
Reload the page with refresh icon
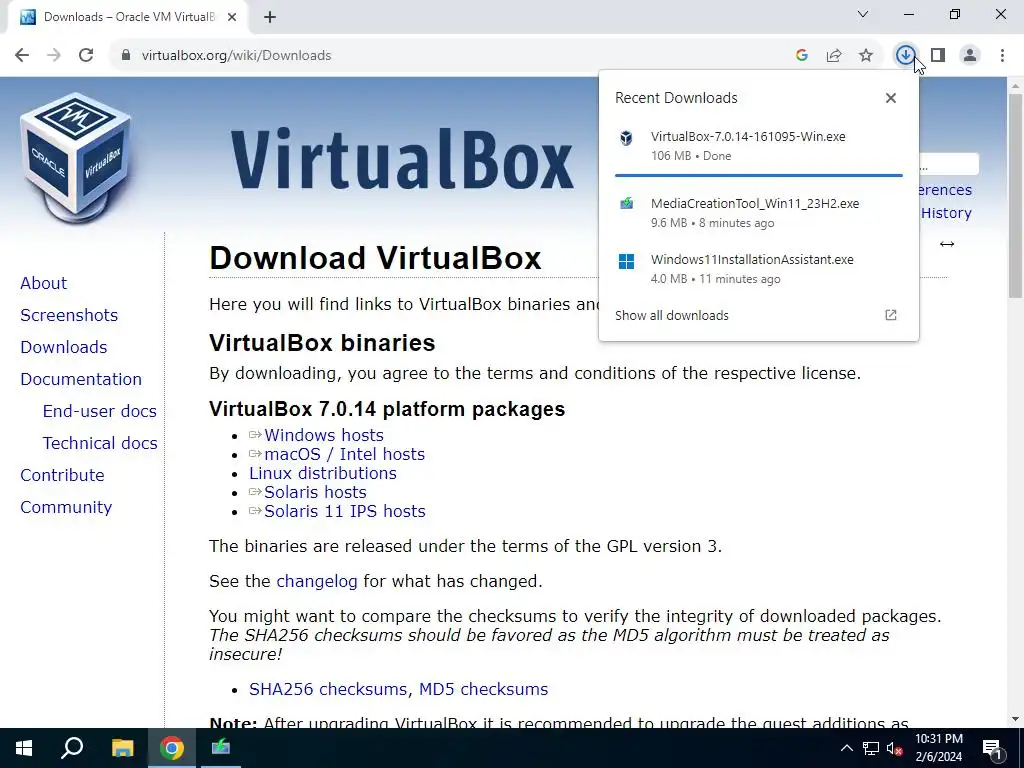click(x=86, y=56)
